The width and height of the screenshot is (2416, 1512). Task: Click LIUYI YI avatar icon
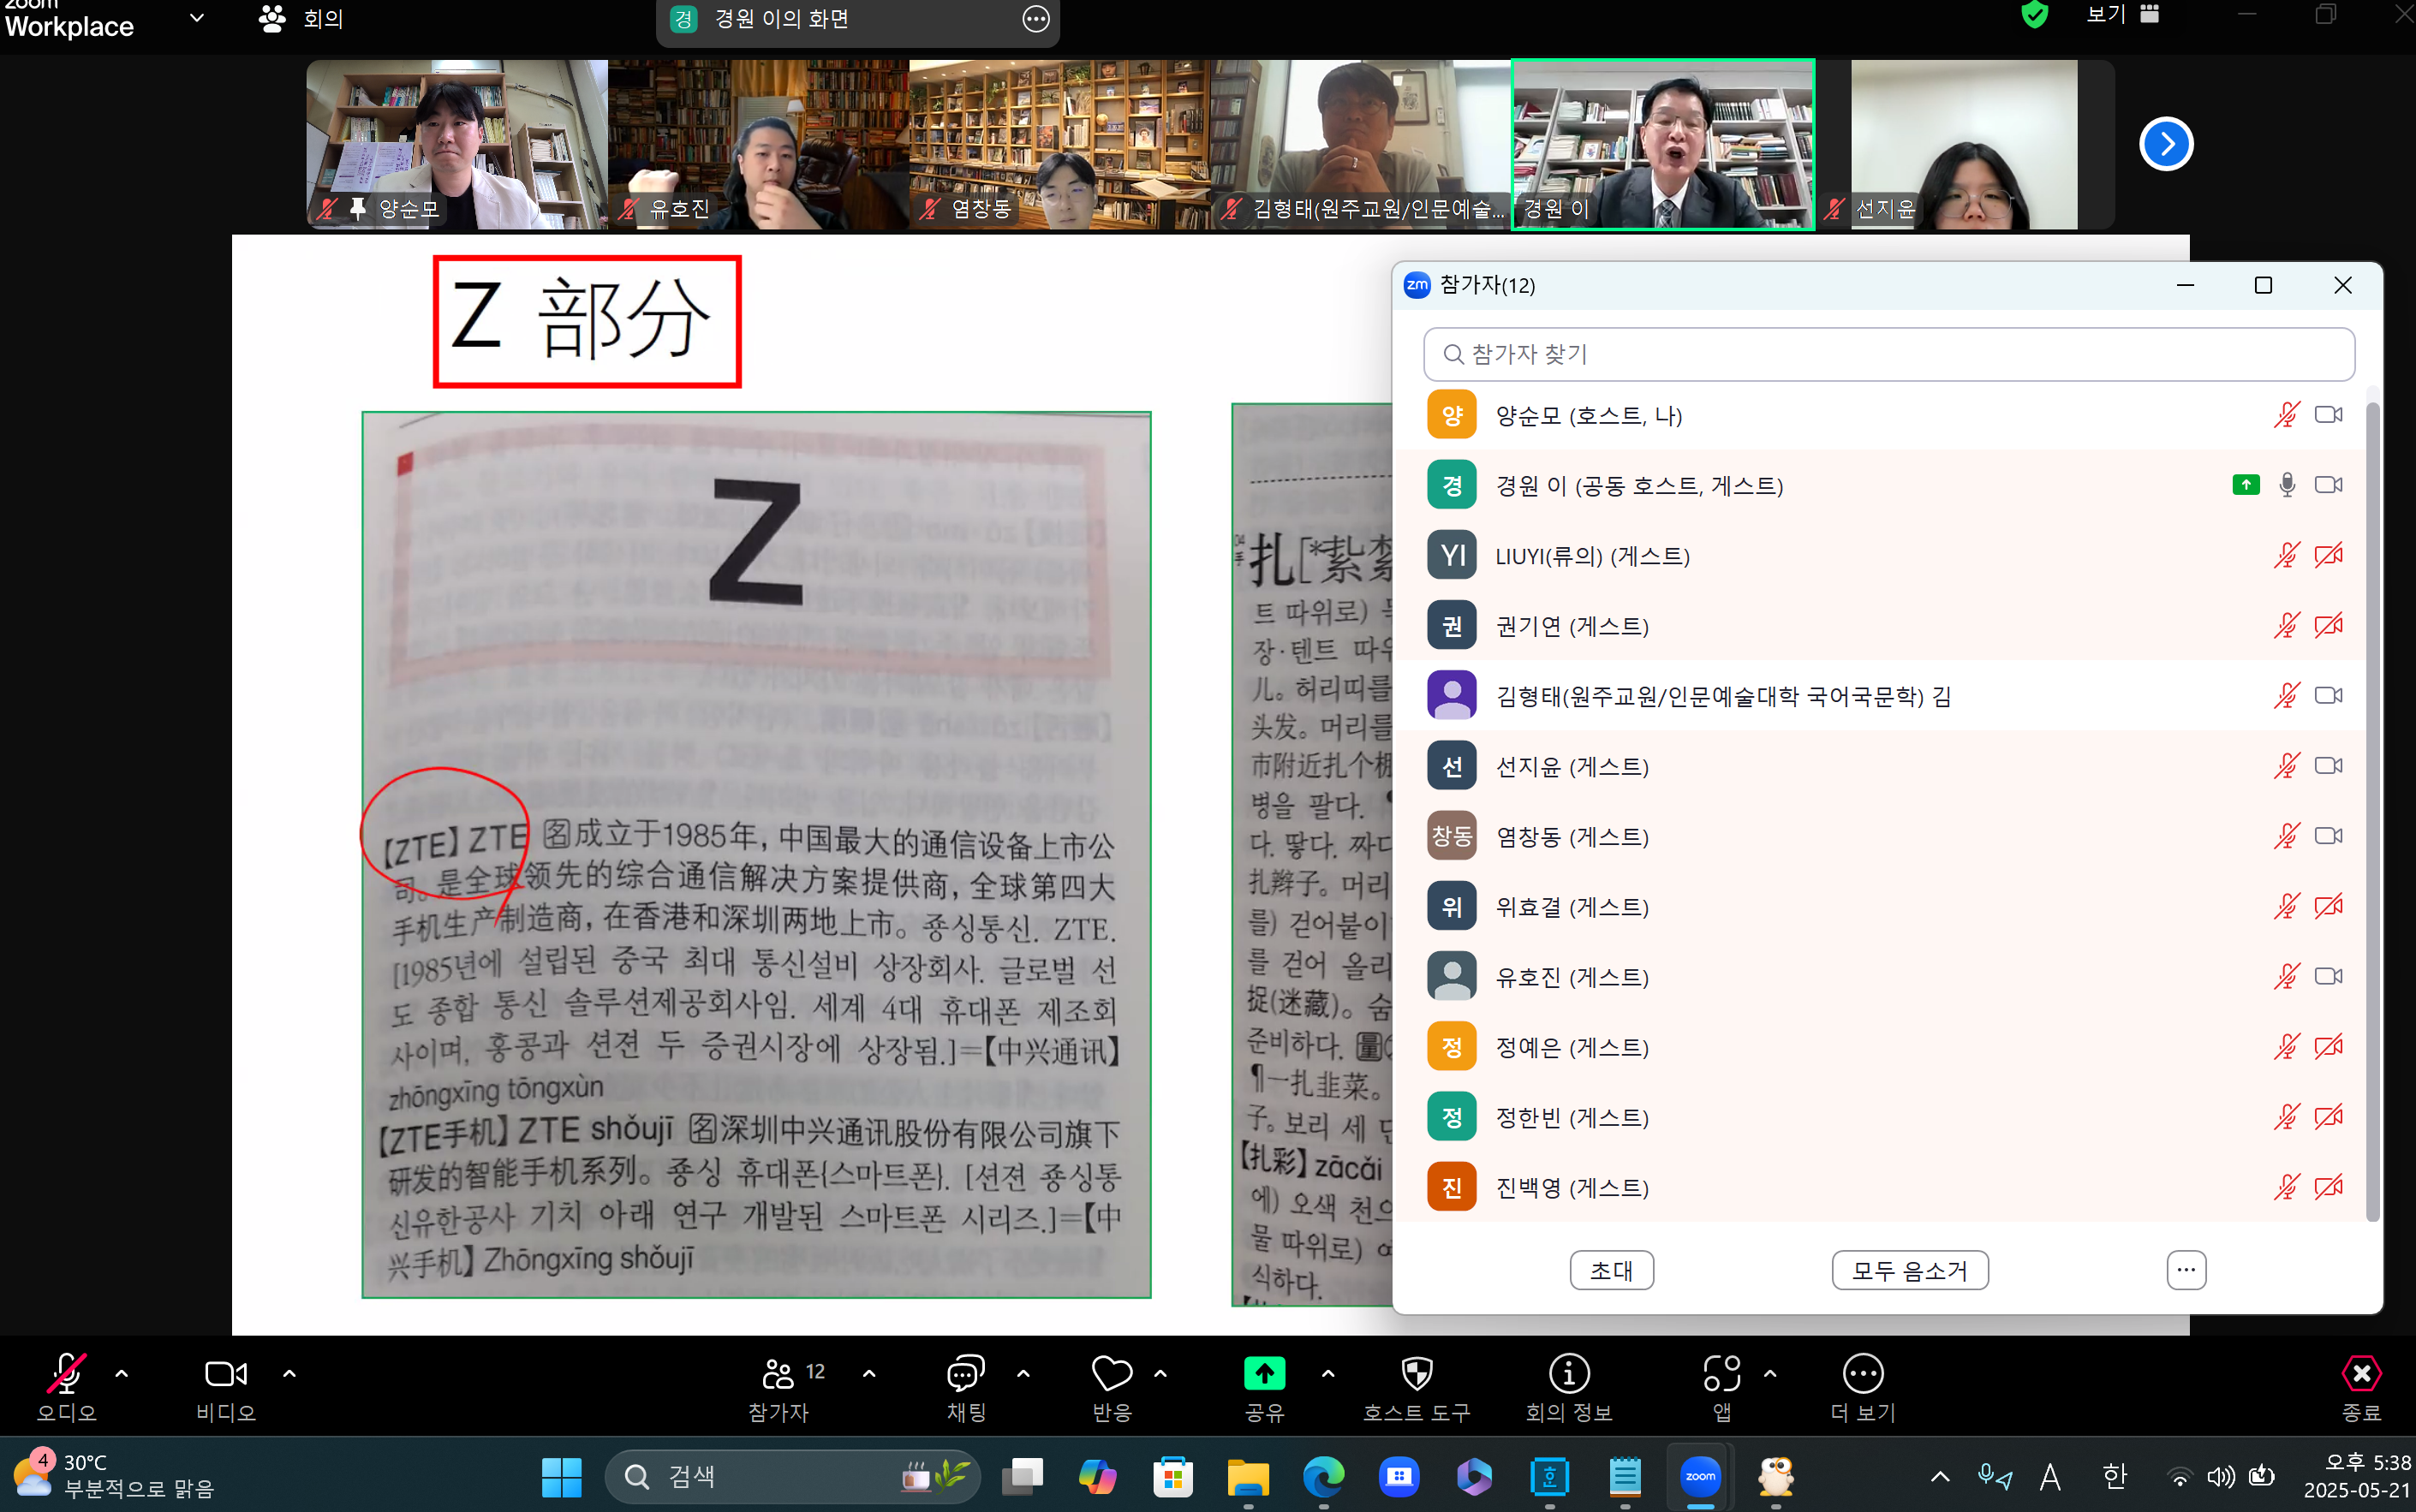1451,555
